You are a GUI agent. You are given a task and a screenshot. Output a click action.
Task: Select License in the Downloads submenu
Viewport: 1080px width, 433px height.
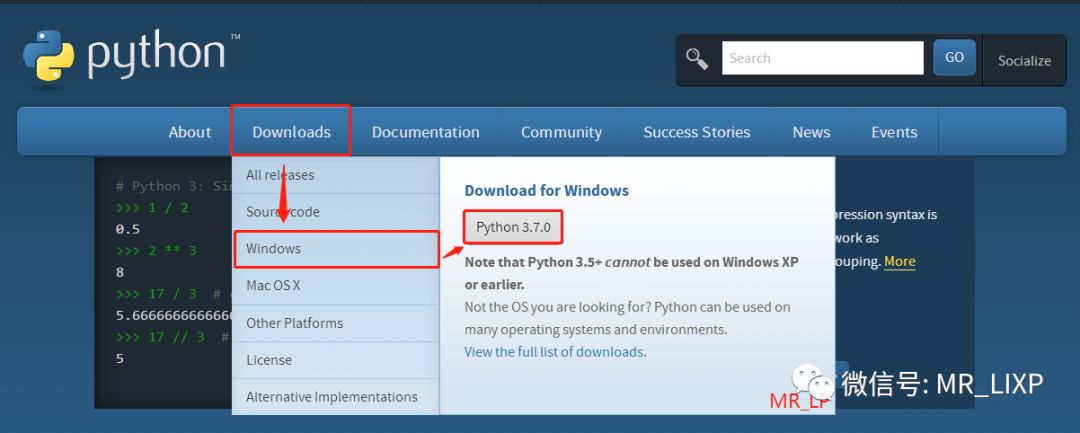[335, 360]
